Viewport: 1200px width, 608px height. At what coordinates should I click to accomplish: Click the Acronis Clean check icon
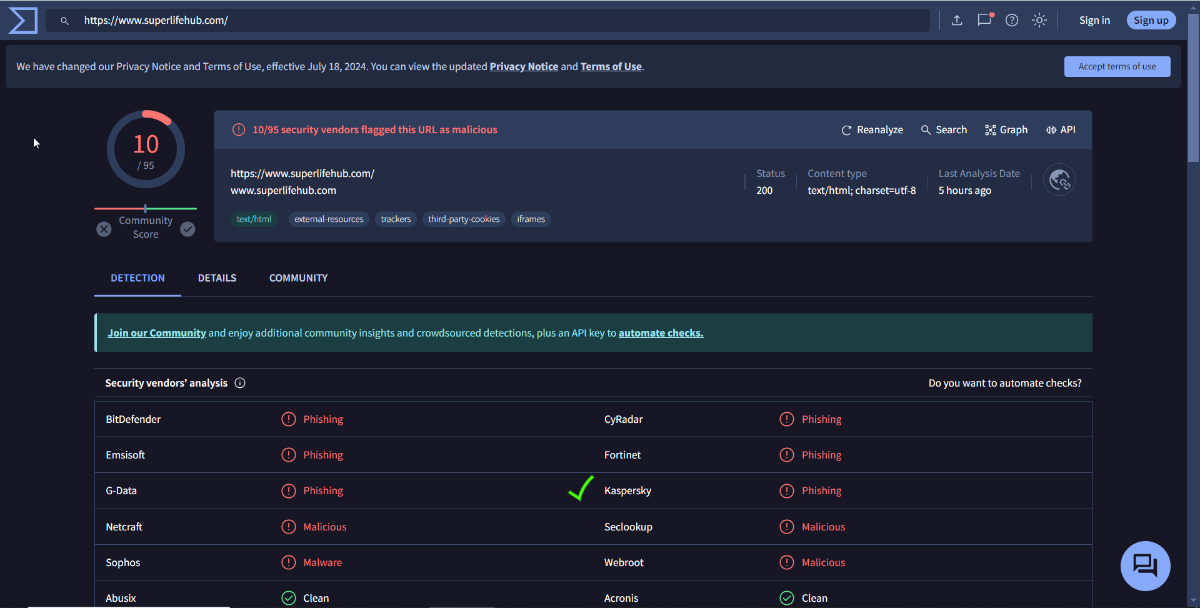787,598
